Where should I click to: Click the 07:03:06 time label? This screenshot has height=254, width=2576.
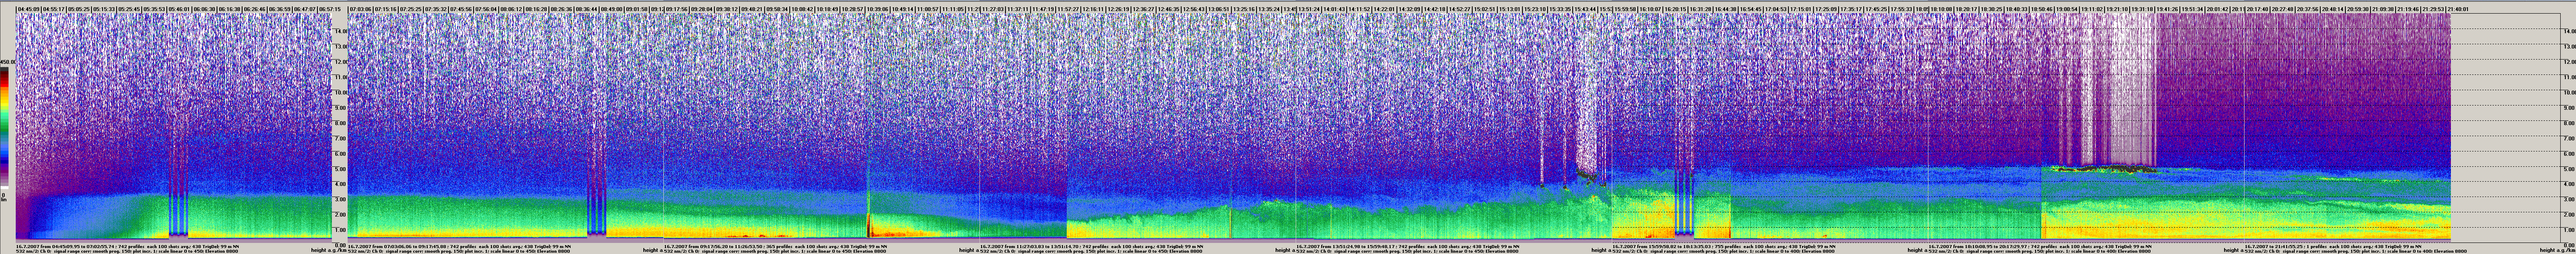(360, 9)
